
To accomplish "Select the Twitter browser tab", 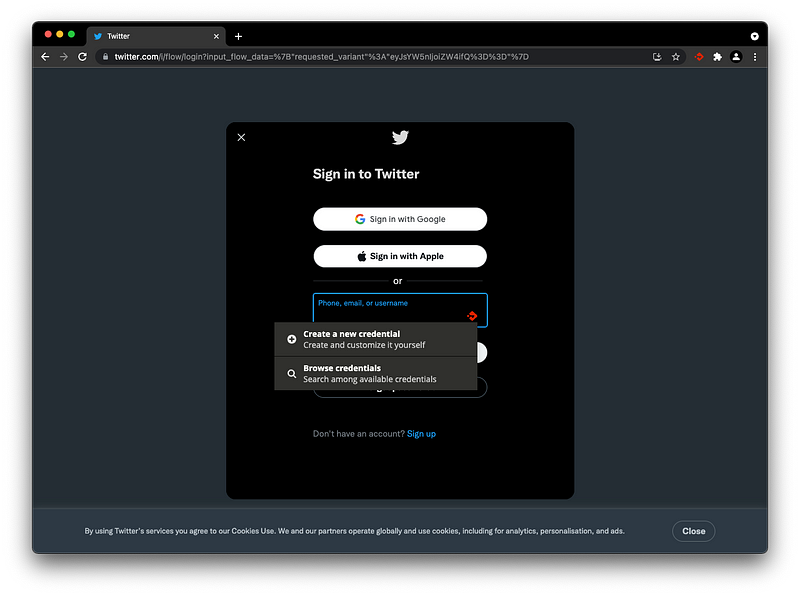I will [156, 36].
